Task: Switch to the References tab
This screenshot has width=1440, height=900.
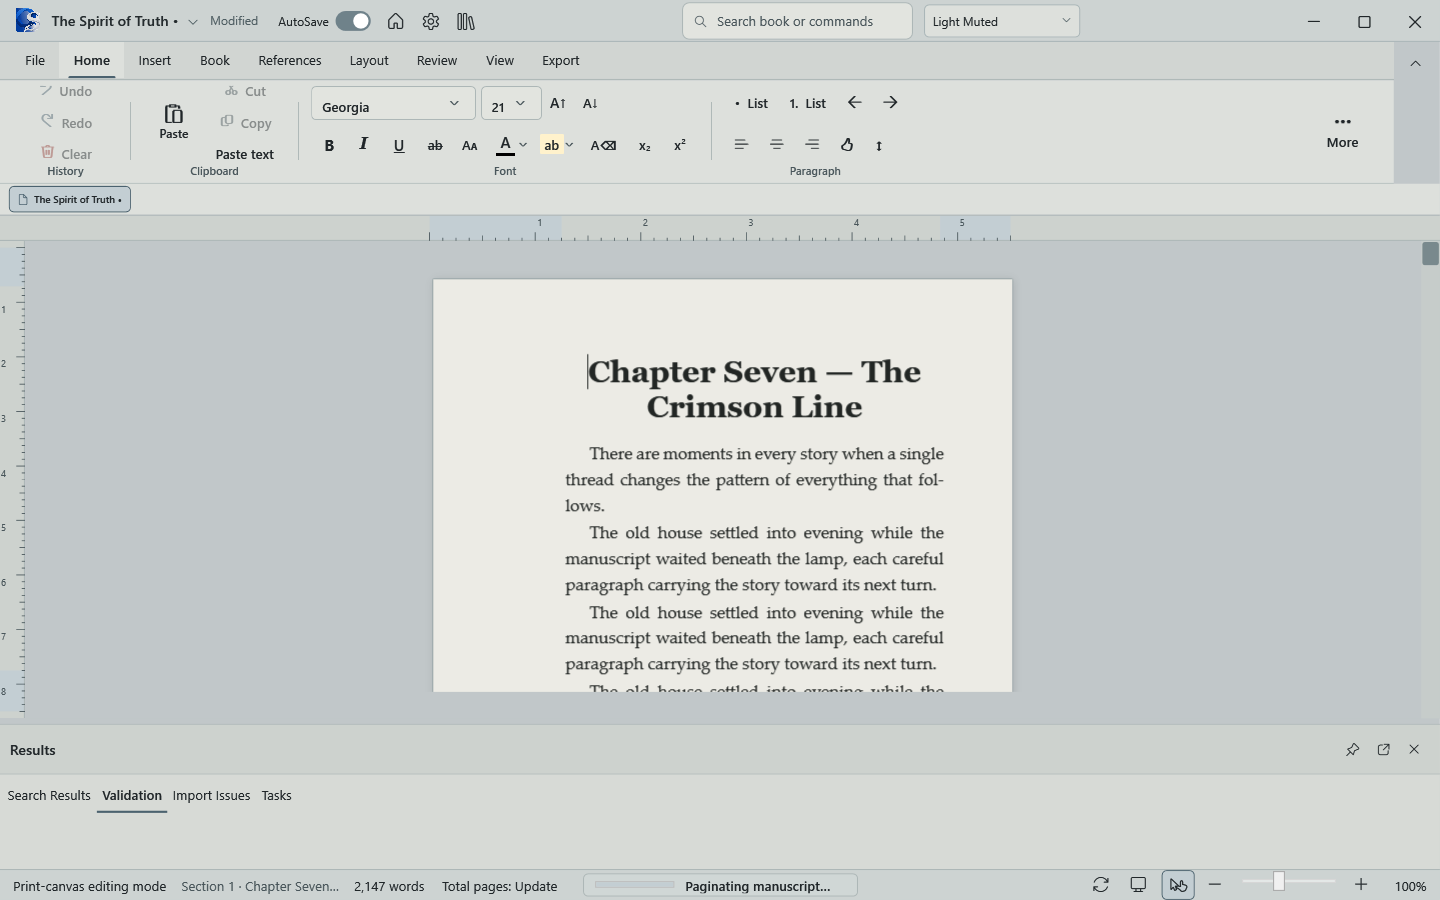Action: pos(290,60)
